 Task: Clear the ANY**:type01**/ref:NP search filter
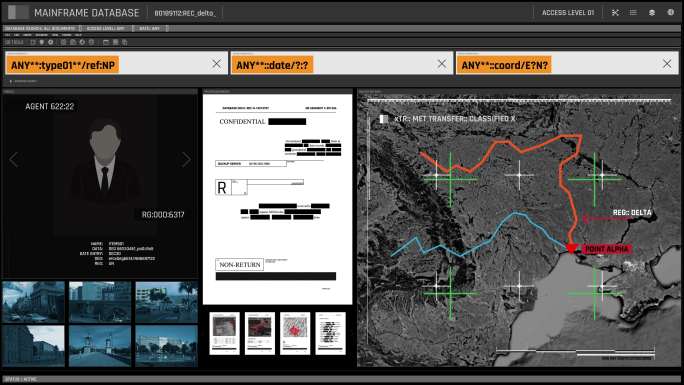(216, 64)
